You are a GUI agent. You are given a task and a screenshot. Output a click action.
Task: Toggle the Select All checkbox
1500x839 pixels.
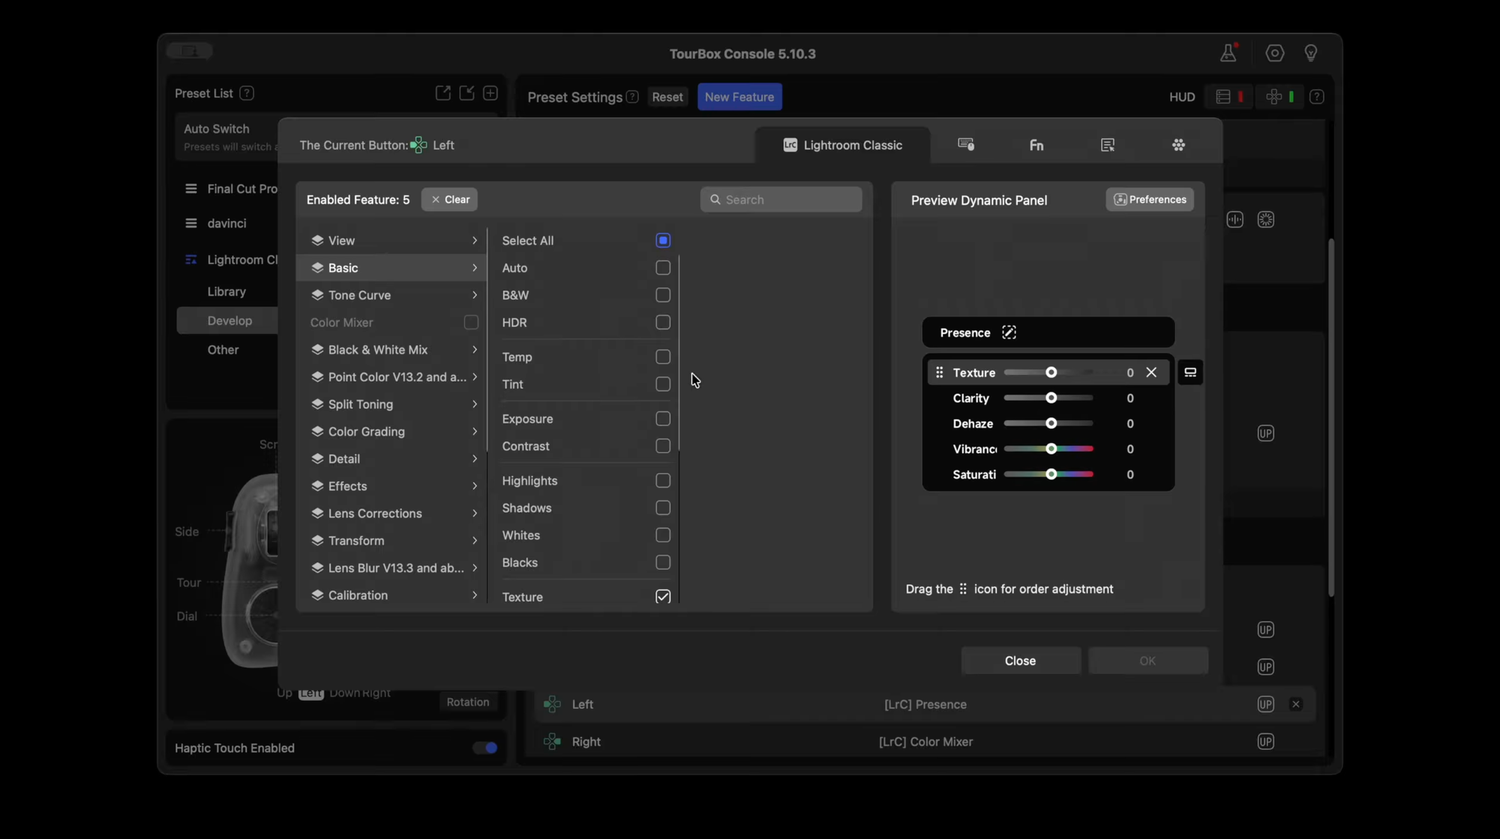(663, 240)
